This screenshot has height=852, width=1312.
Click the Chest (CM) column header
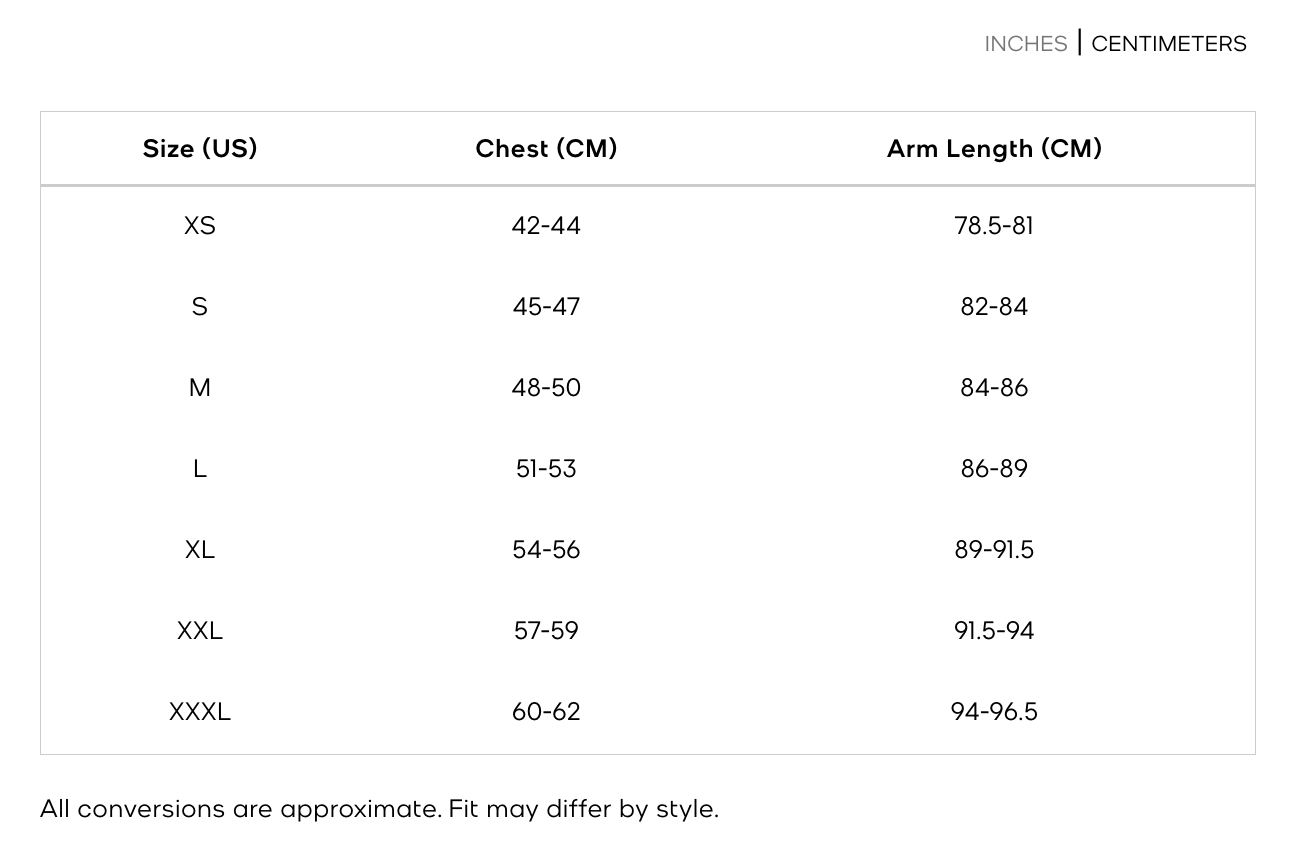coord(546,149)
